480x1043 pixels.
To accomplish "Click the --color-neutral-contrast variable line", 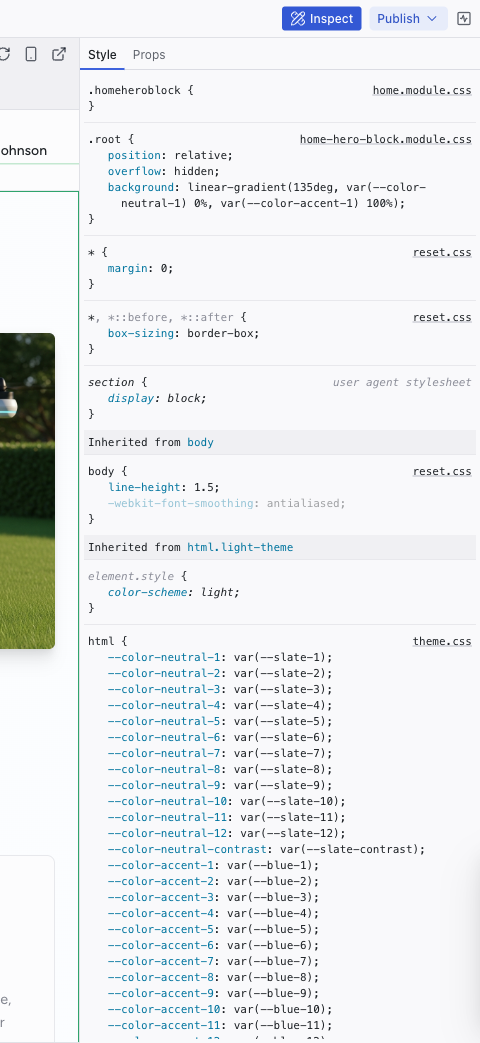I will pos(267,849).
